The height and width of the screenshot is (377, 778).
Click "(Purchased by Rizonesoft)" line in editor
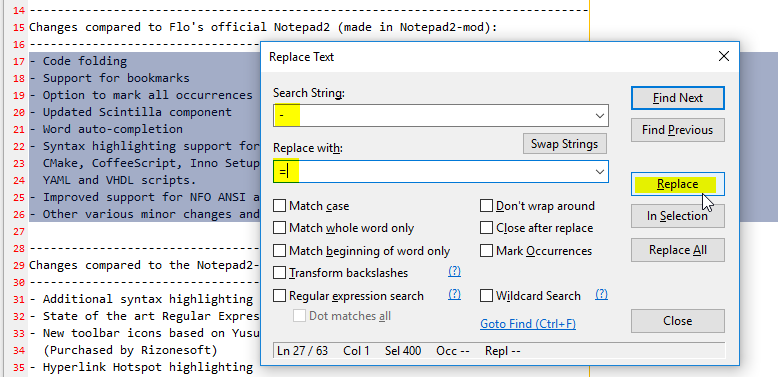coord(130,350)
